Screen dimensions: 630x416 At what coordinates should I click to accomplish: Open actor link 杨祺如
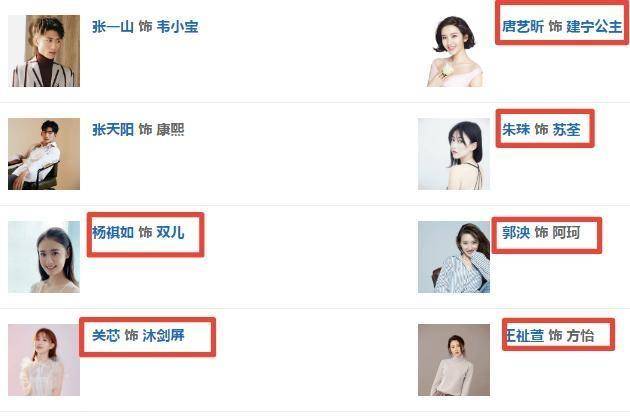click(112, 233)
